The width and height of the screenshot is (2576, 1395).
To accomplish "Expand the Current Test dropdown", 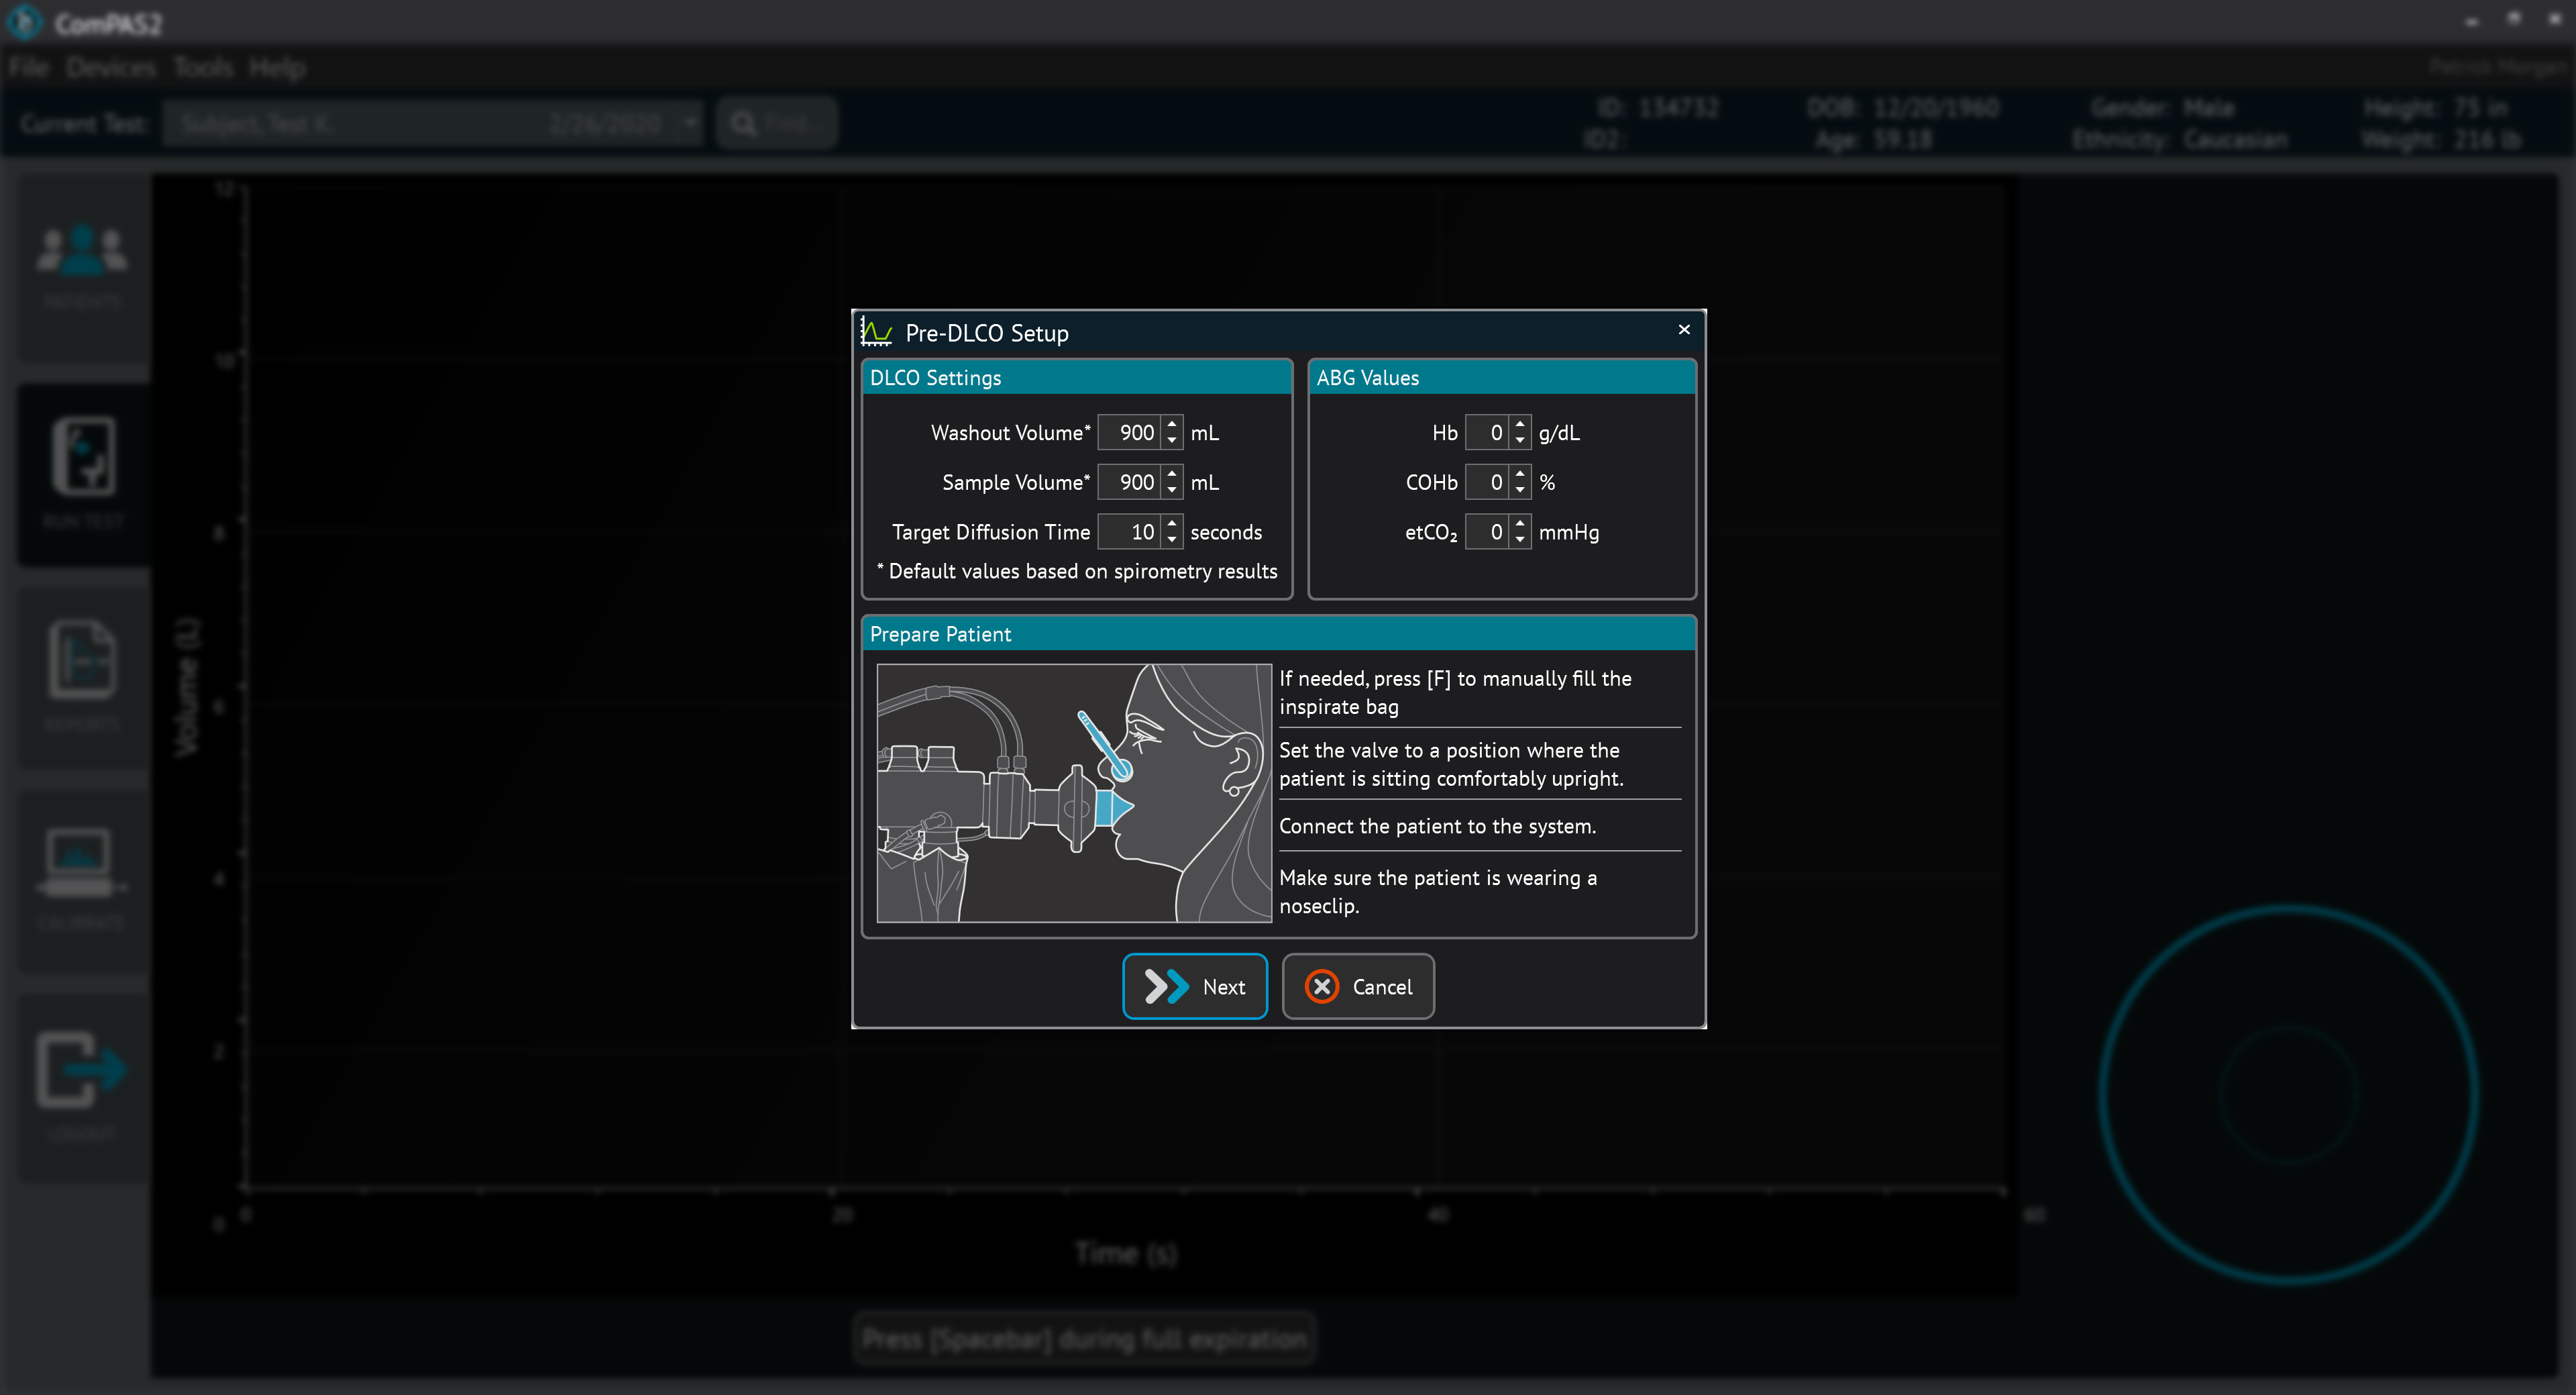I will pos(689,123).
